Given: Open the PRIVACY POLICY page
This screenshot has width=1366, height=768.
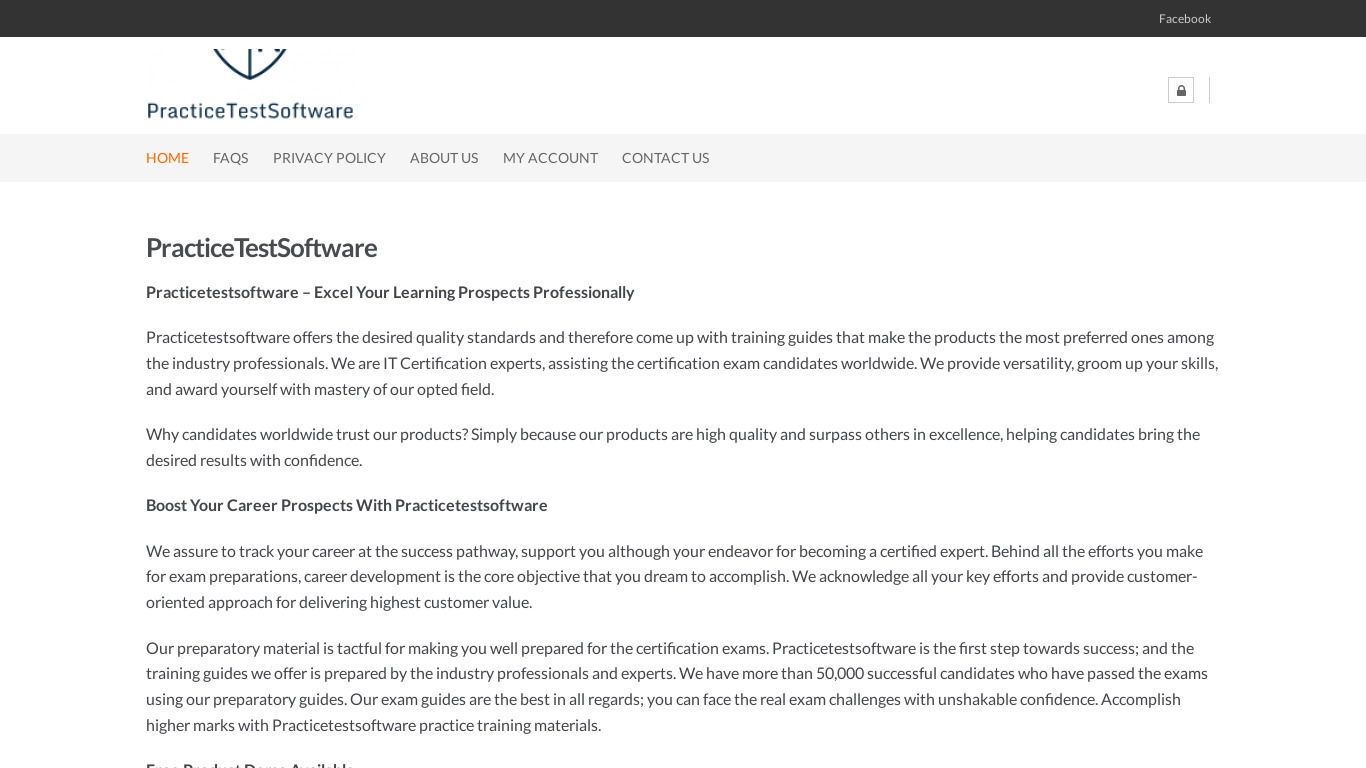Looking at the screenshot, I should point(329,158).
